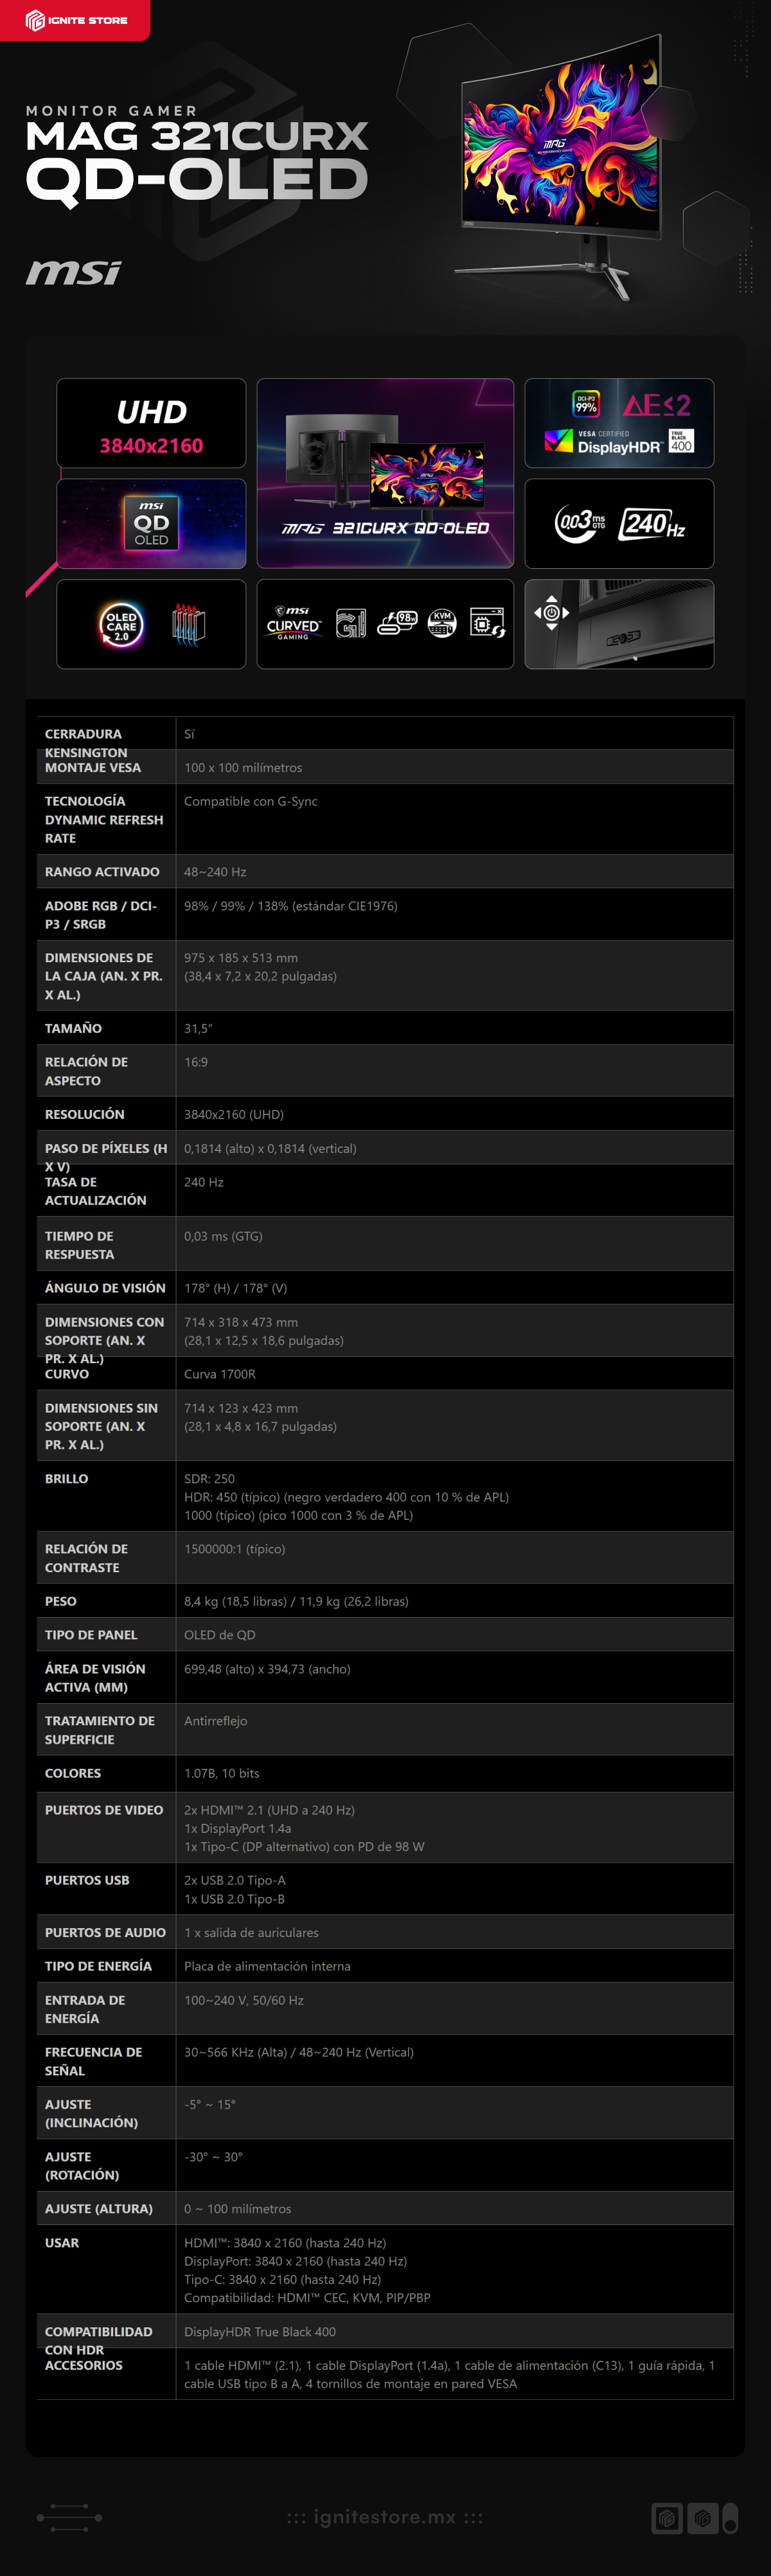Click the MSI Curved Gaming badge
Image resolution: width=771 pixels, height=2576 pixels.
point(293,623)
